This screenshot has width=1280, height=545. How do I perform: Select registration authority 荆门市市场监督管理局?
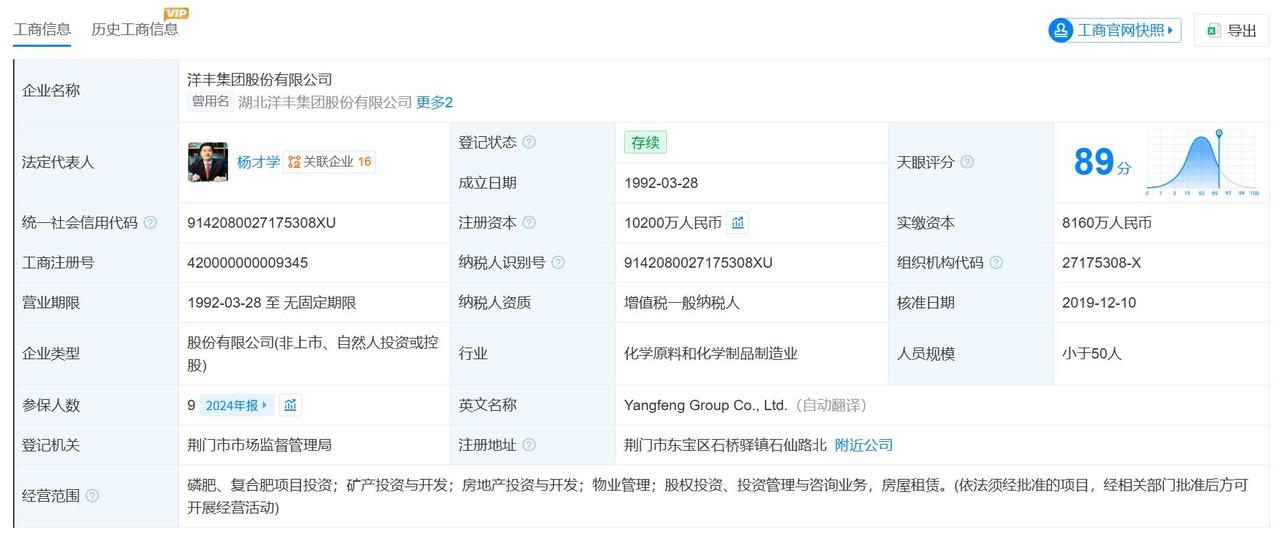[259, 445]
